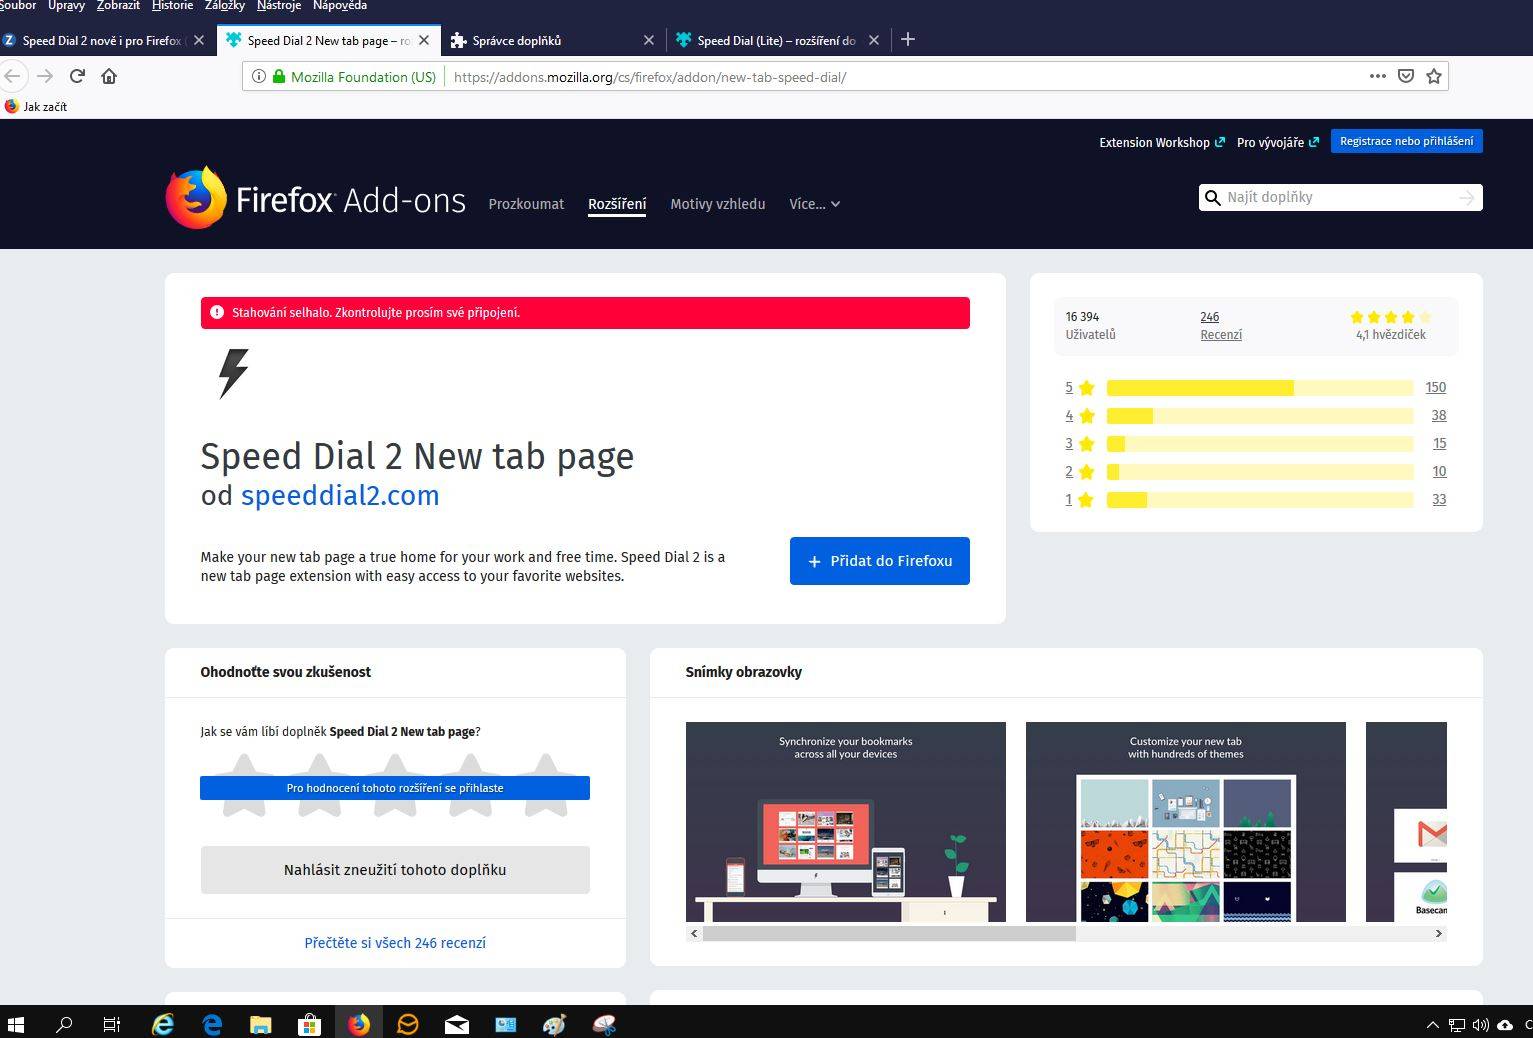Close the Správce doplňků tab
Image resolution: width=1533 pixels, height=1038 pixels.
(648, 40)
